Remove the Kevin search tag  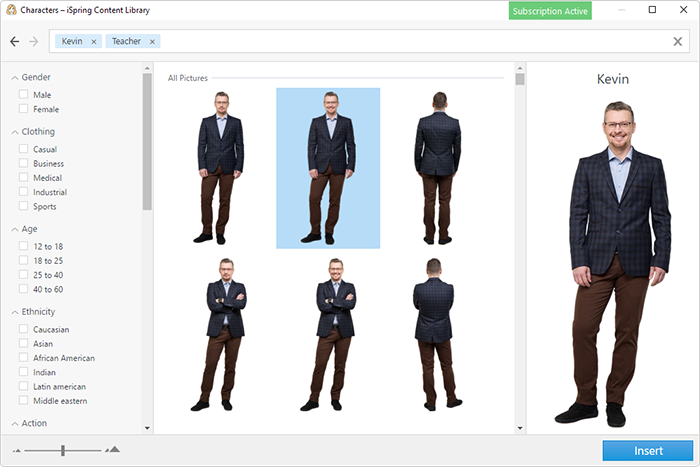[x=94, y=42]
